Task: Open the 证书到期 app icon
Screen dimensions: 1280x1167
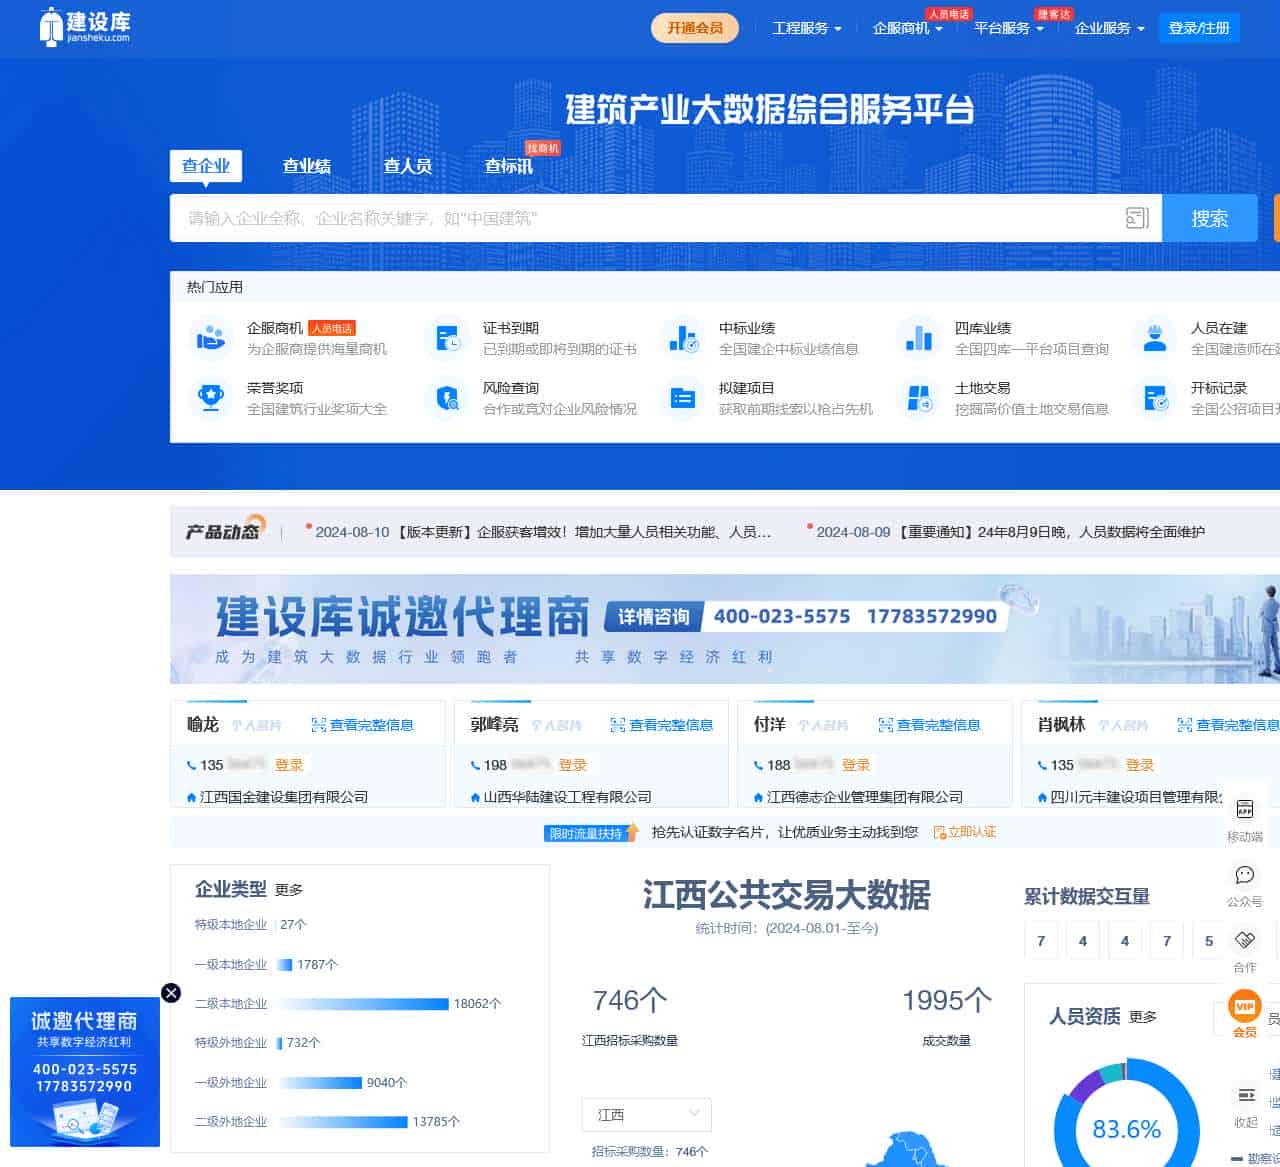Action: (447, 338)
